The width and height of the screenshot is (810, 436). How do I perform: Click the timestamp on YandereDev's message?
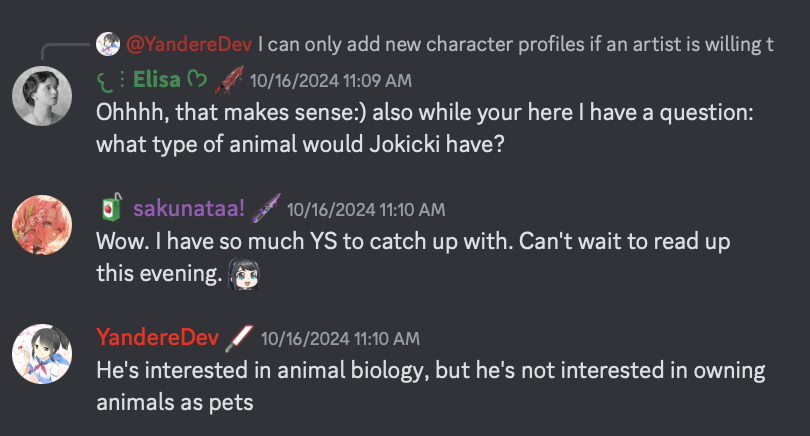[339, 339]
